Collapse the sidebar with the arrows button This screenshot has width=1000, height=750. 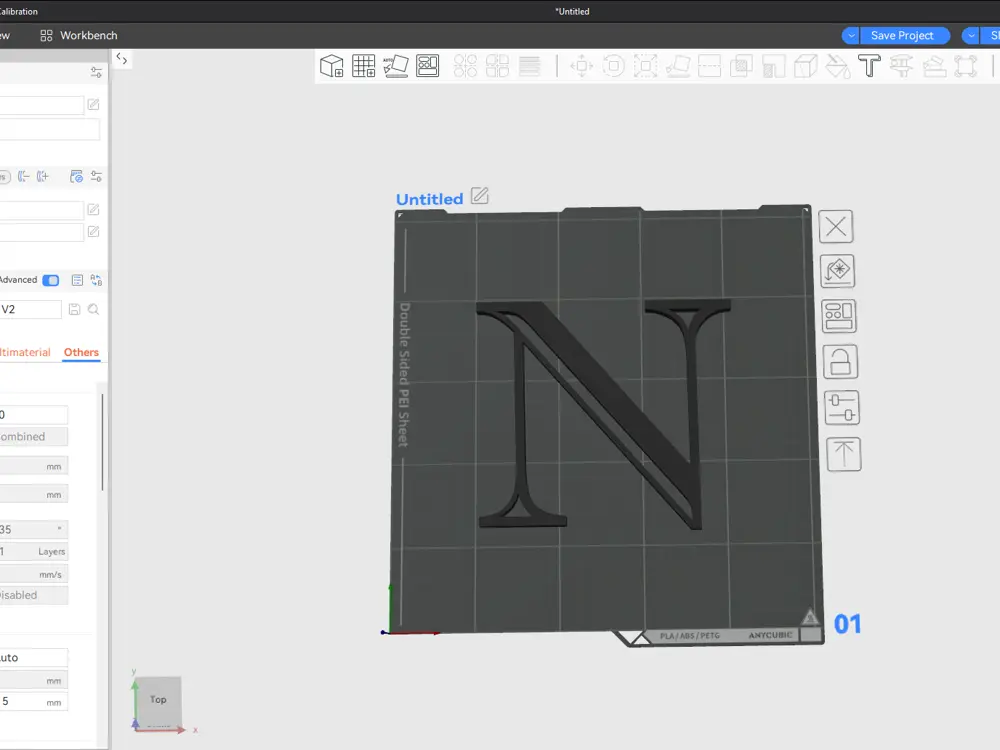(122, 59)
